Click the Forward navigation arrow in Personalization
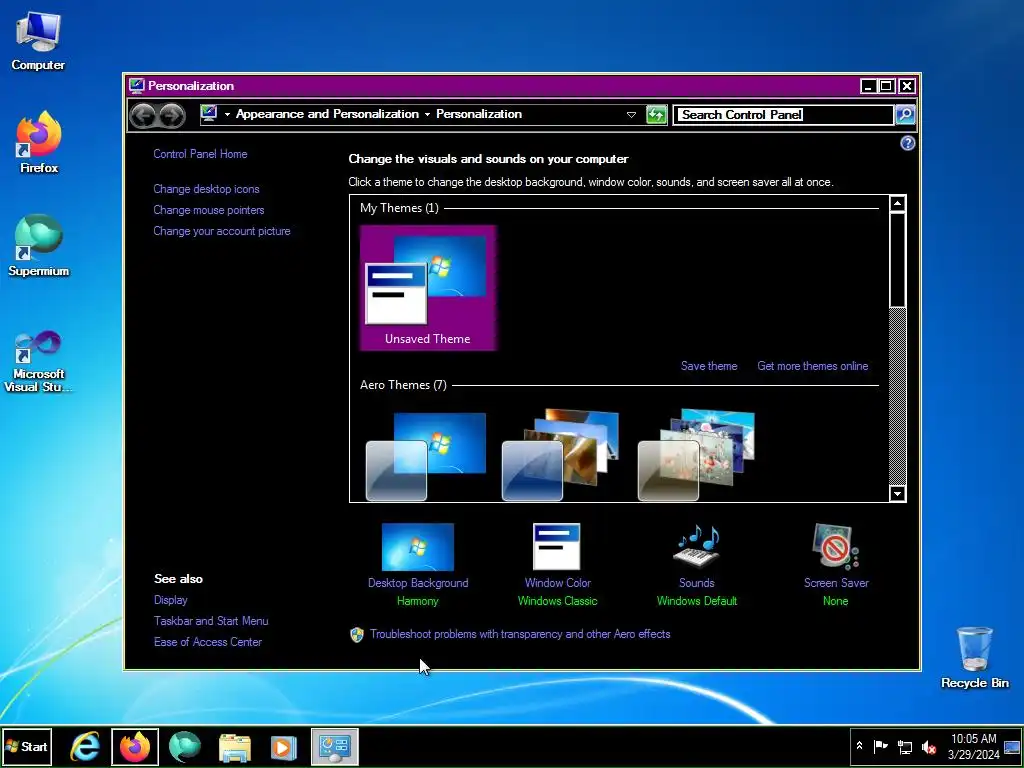 (172, 116)
